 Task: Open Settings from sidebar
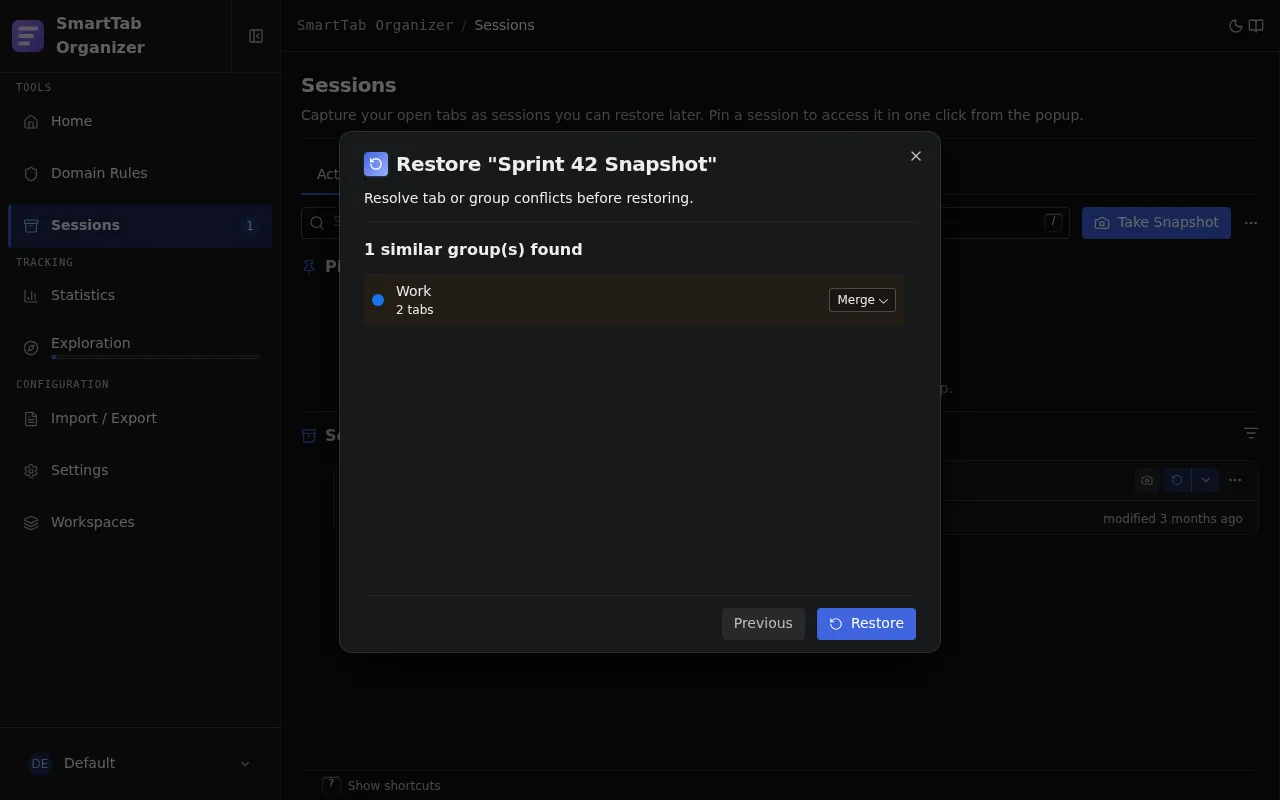(x=140, y=470)
